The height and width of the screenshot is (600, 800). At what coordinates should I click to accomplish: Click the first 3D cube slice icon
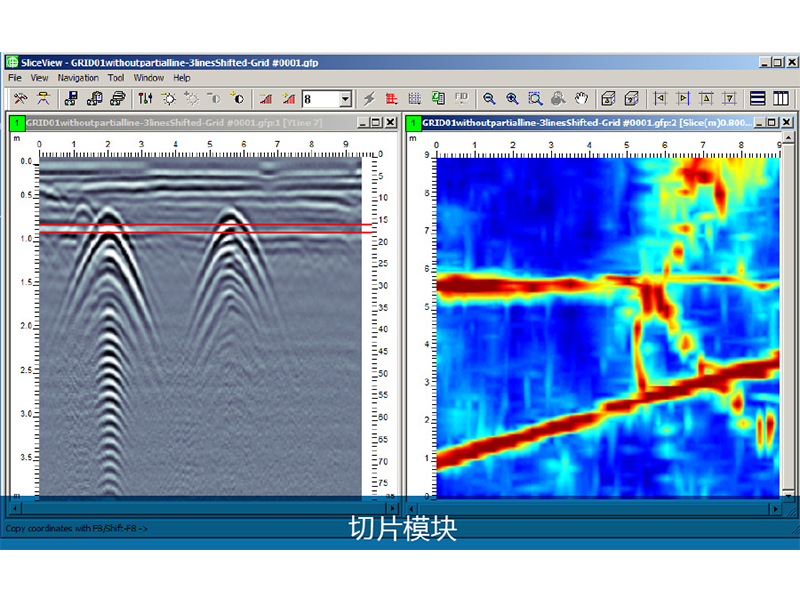click(x=608, y=98)
